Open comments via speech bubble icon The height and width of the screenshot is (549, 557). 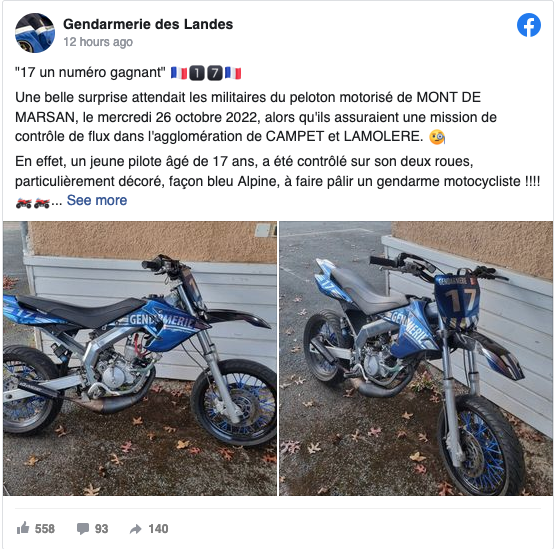83,529
